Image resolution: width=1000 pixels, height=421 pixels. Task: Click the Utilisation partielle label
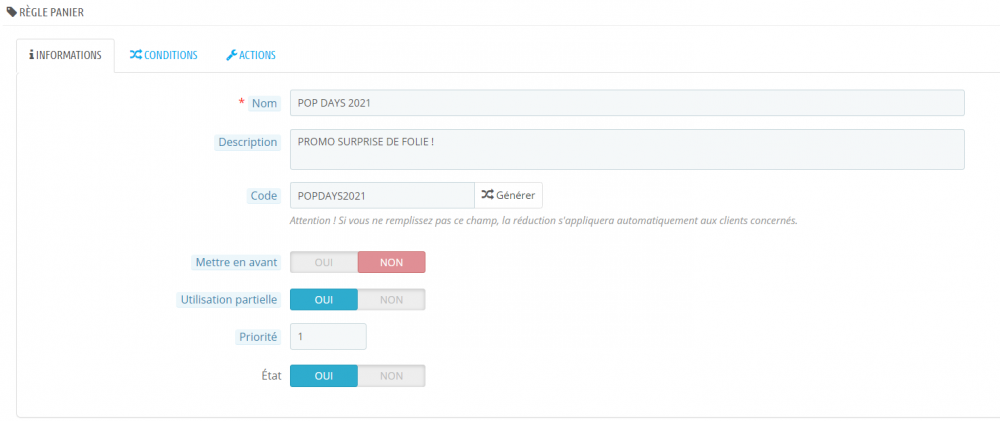point(229,300)
